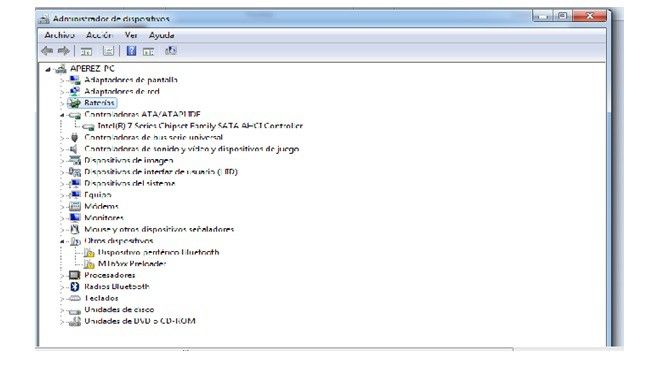Click the Controladoras ATA/ATAPI IDE icon

tap(75, 115)
